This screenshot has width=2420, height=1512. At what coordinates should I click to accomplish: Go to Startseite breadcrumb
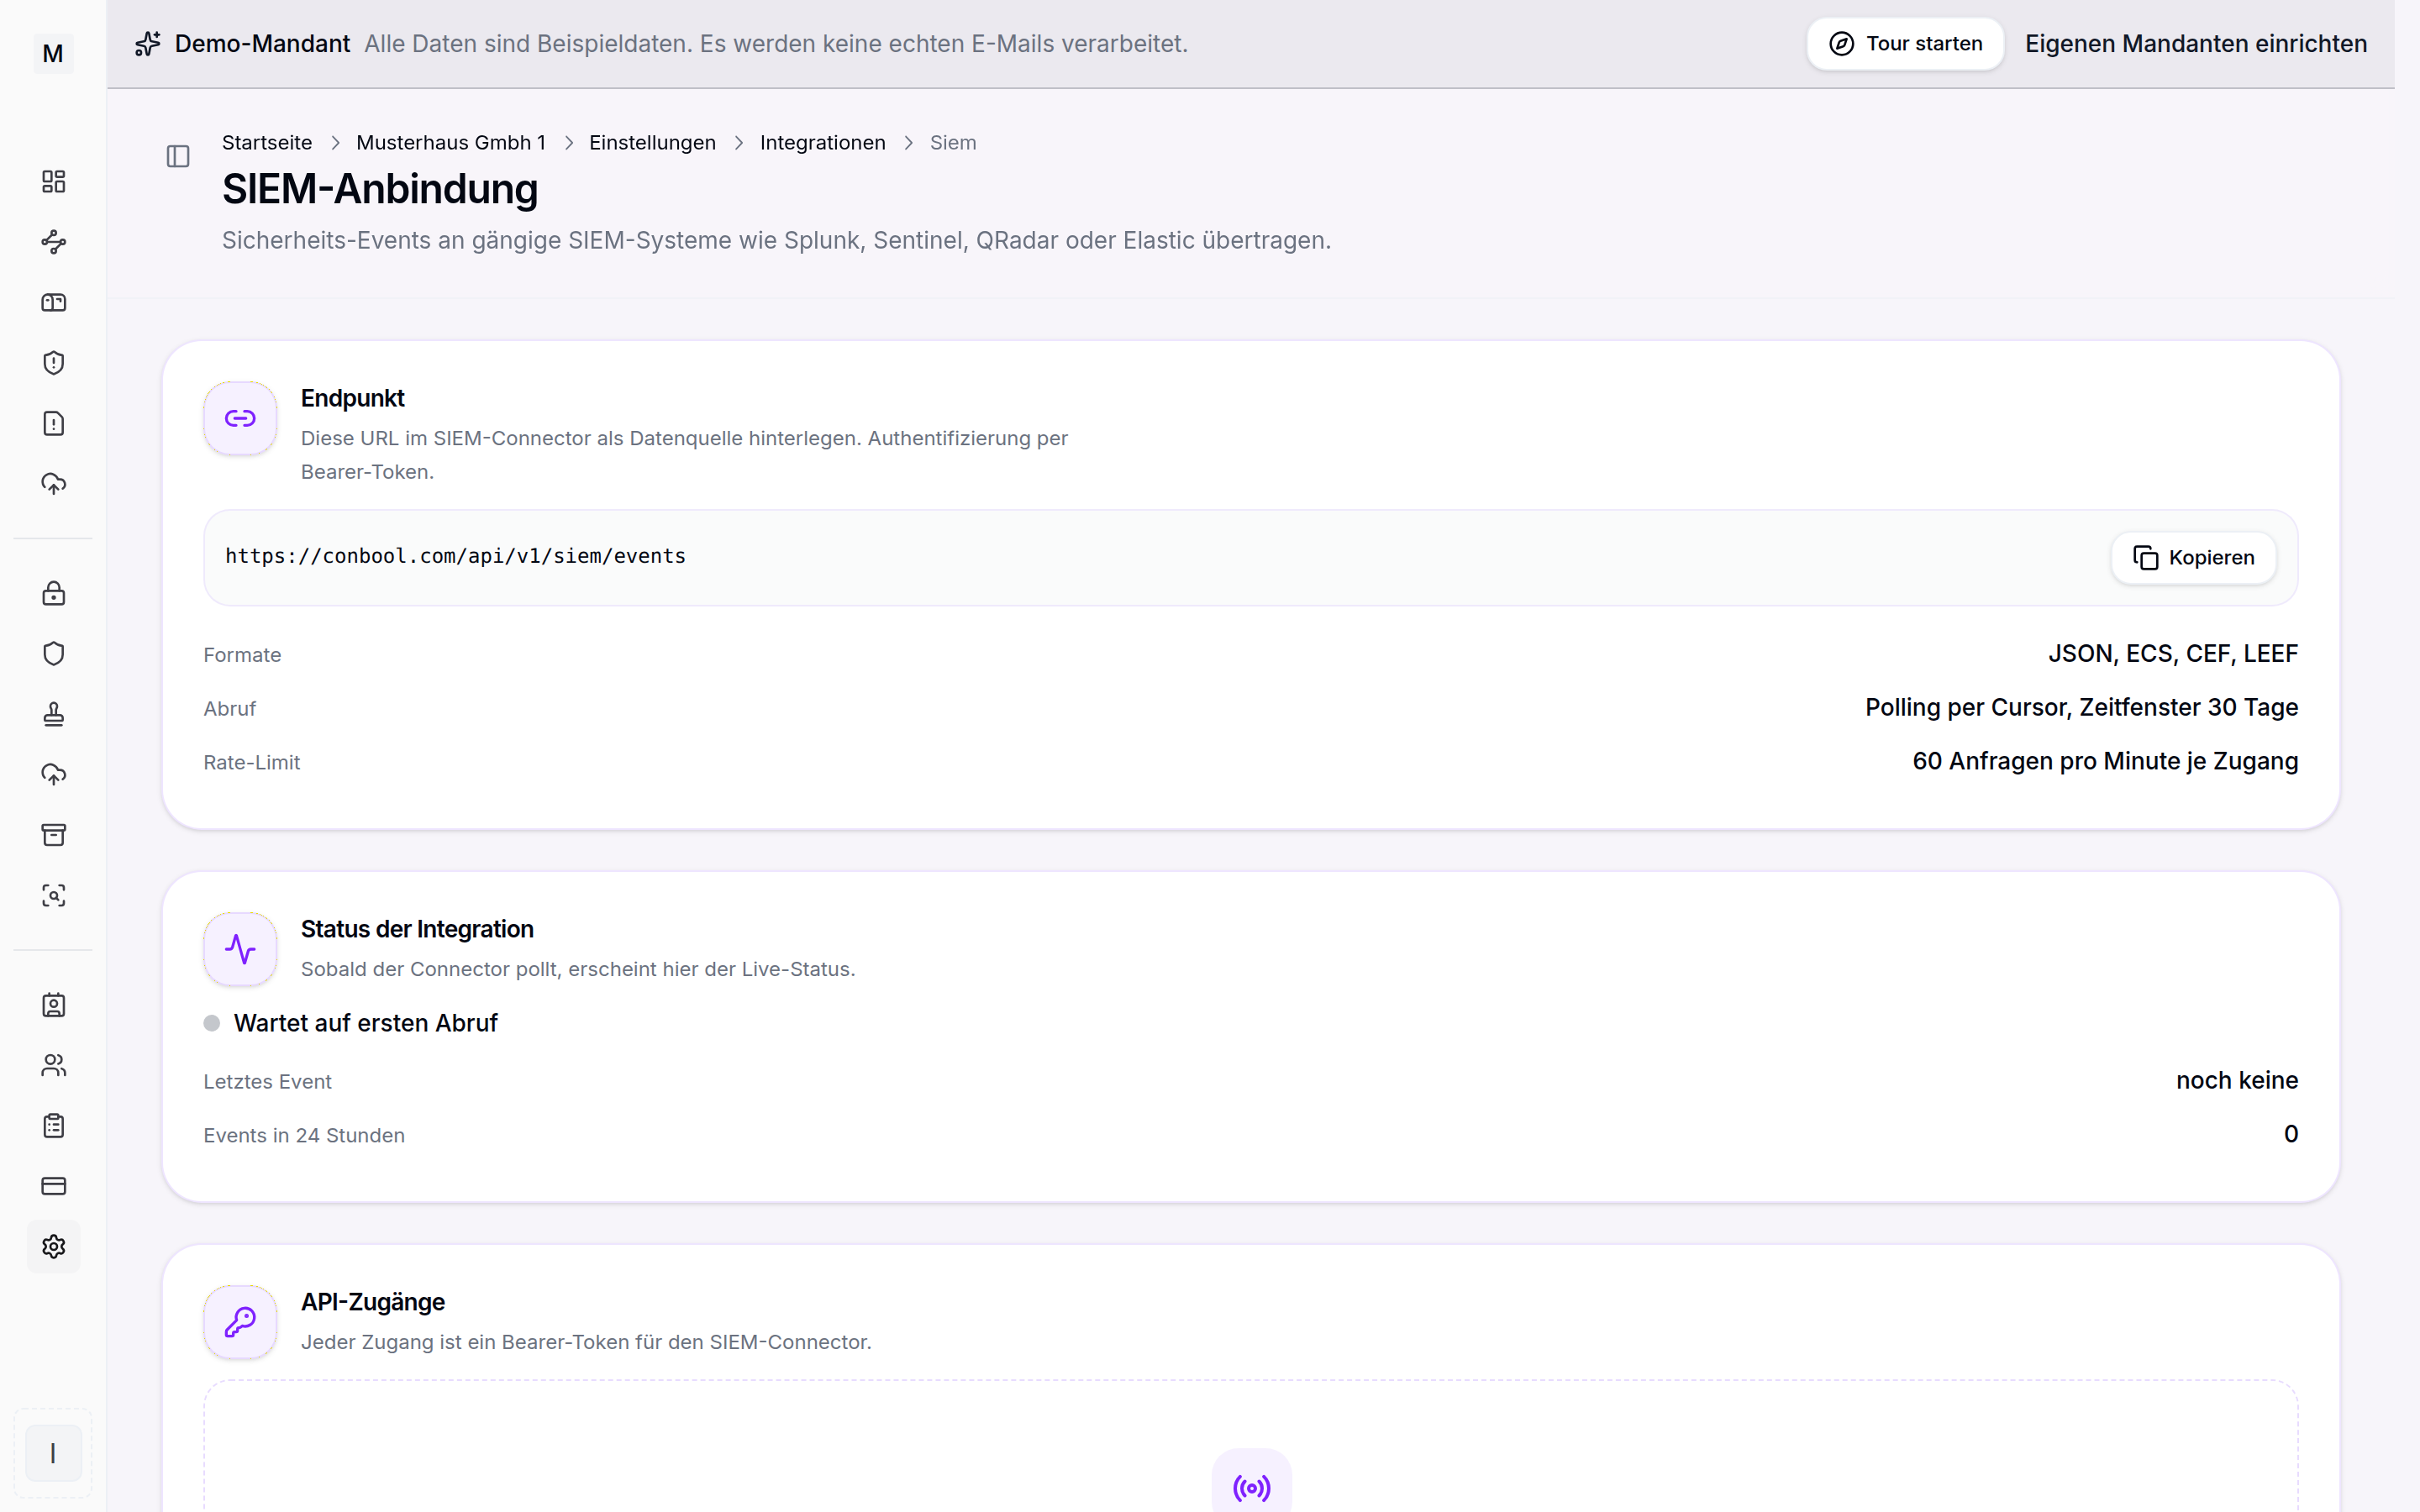267,143
